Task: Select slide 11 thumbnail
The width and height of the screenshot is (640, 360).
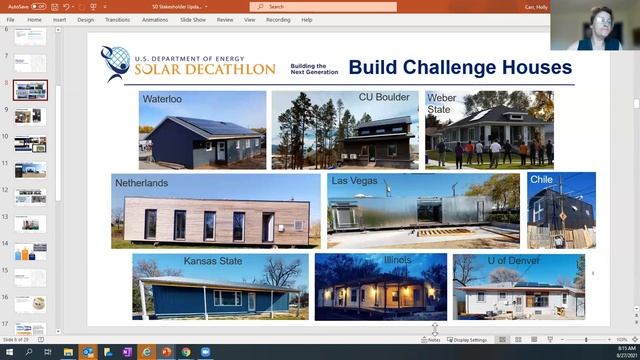Action: coord(30,170)
